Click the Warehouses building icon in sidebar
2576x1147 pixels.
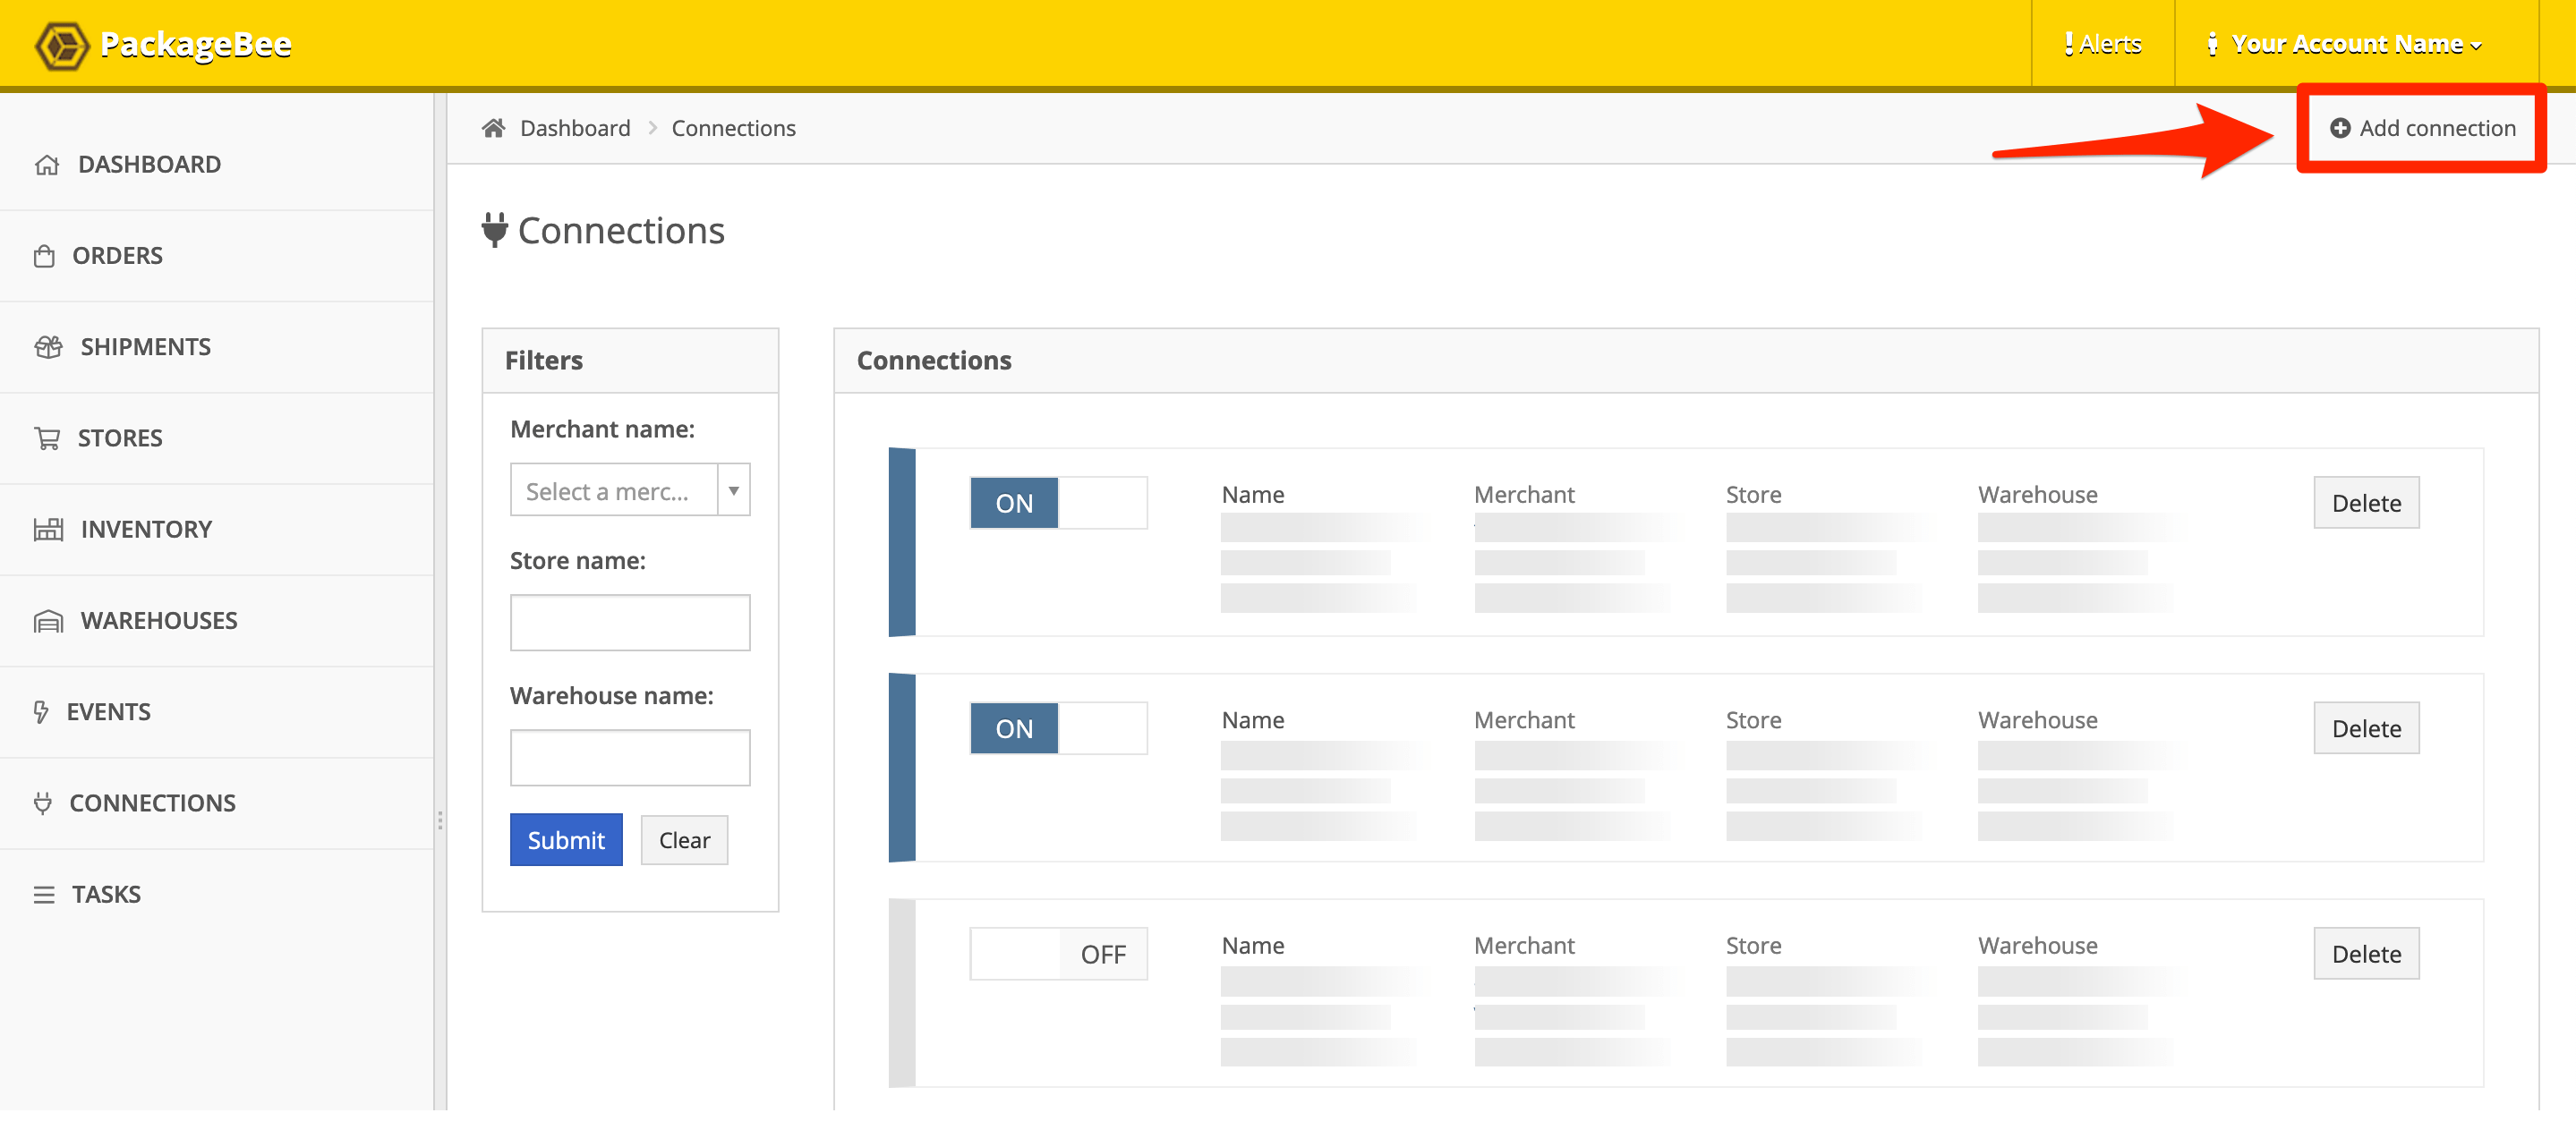tap(48, 621)
